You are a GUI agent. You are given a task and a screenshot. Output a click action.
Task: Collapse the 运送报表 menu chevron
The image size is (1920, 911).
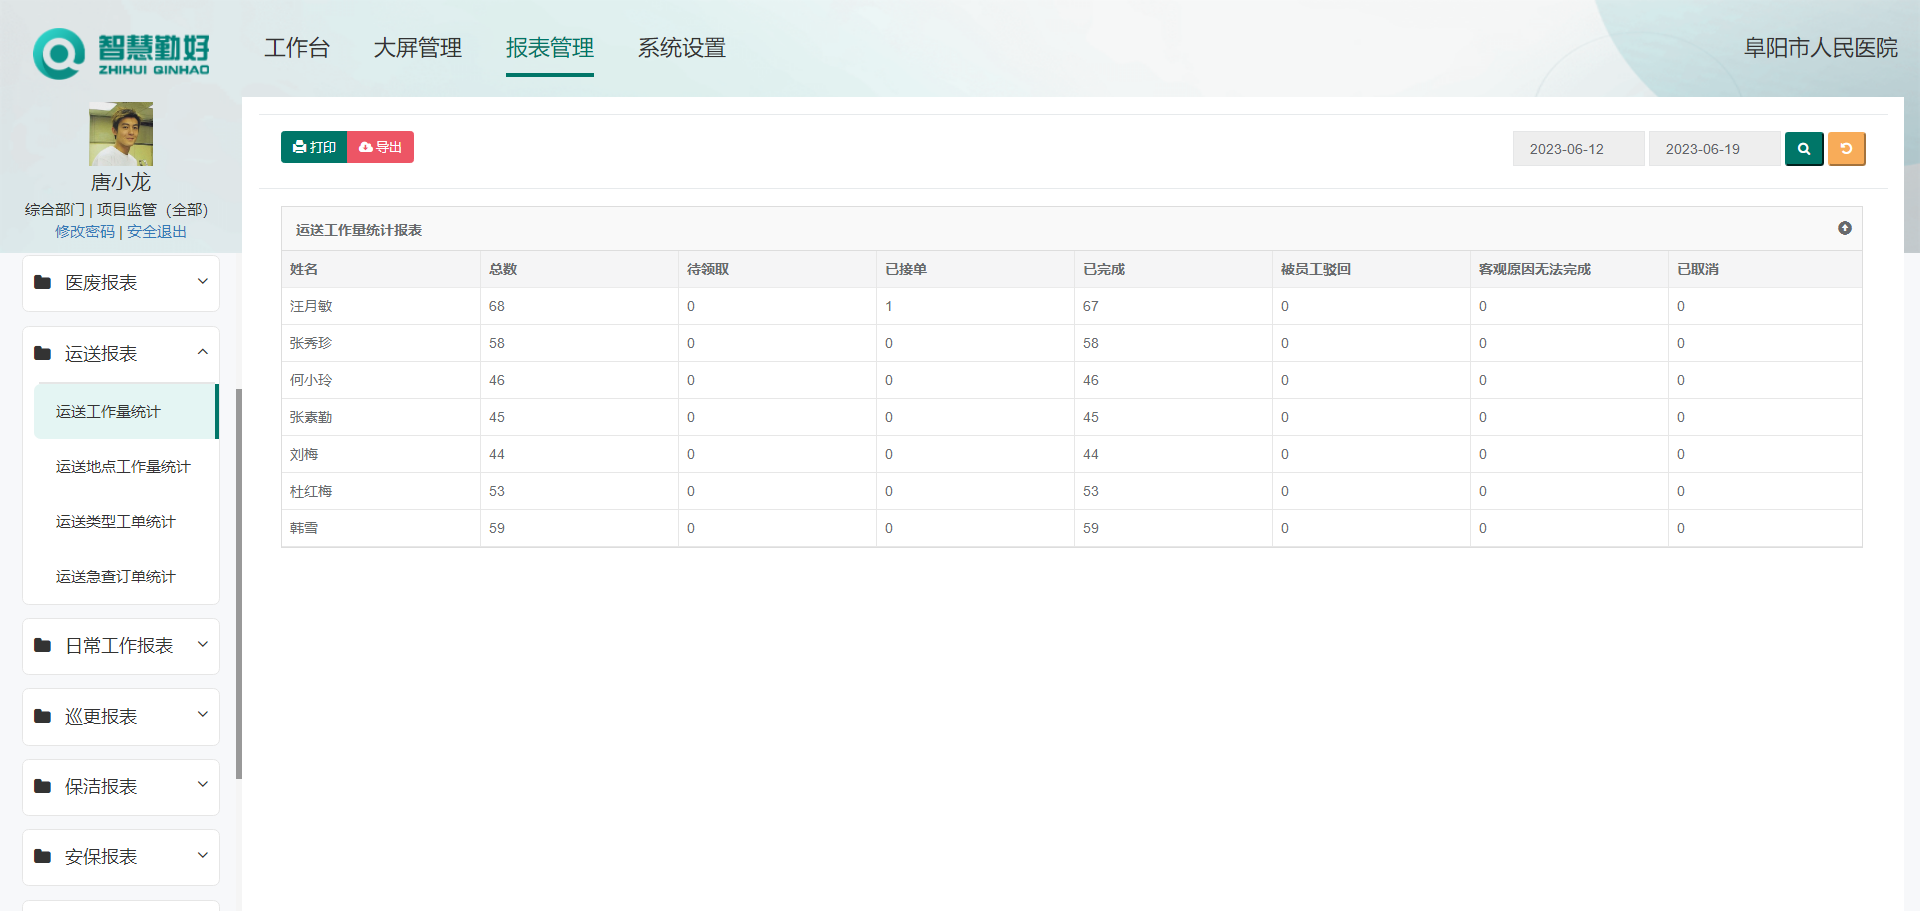(x=203, y=352)
